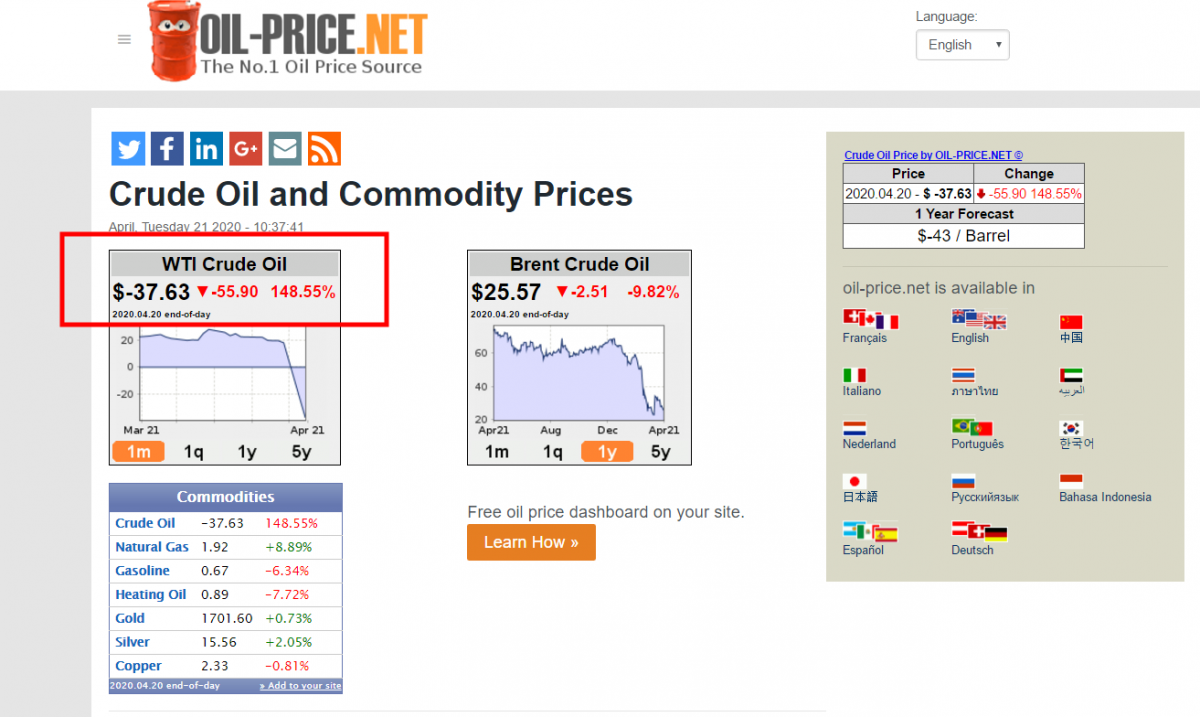
Task: Click the Google Plus share icon
Action: click(246, 149)
